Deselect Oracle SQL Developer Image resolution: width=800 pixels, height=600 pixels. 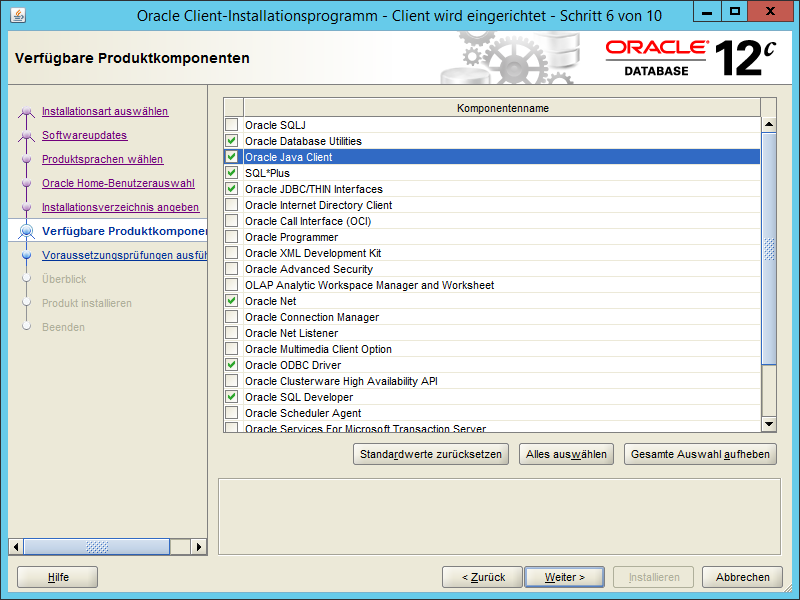232,397
